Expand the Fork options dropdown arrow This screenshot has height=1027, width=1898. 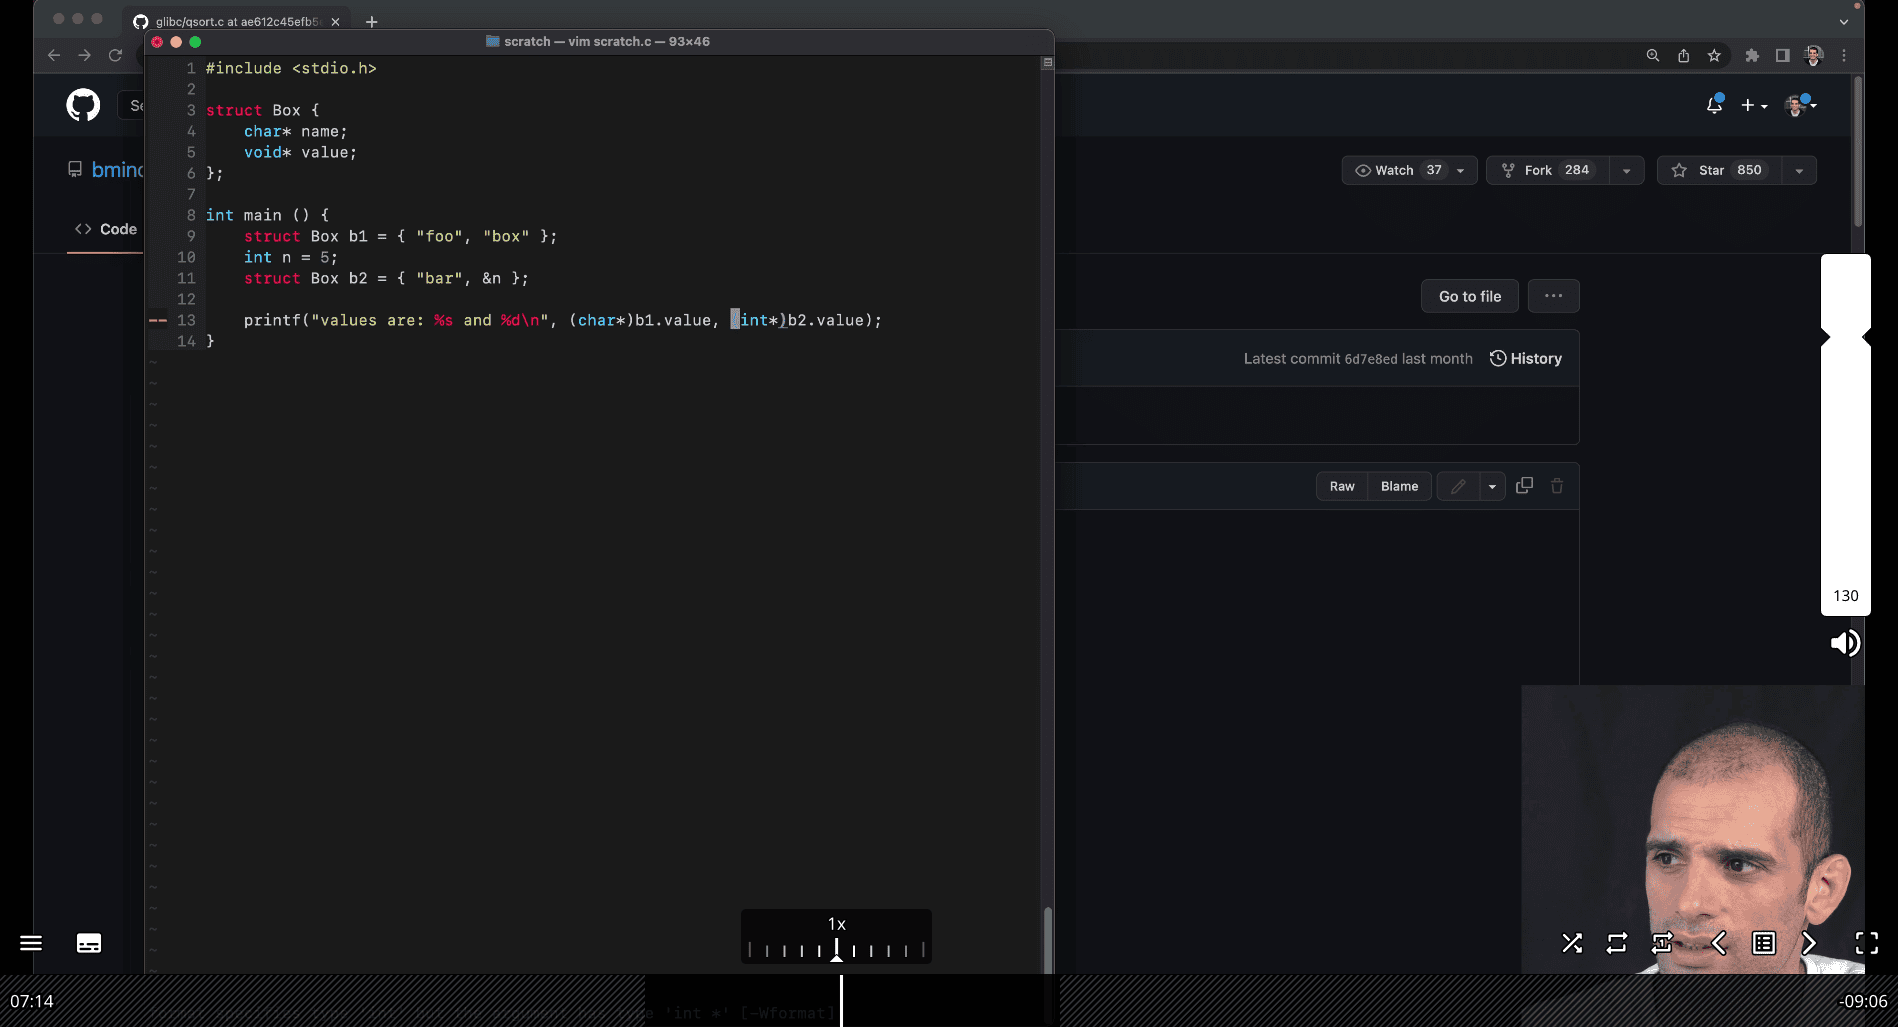click(1626, 171)
